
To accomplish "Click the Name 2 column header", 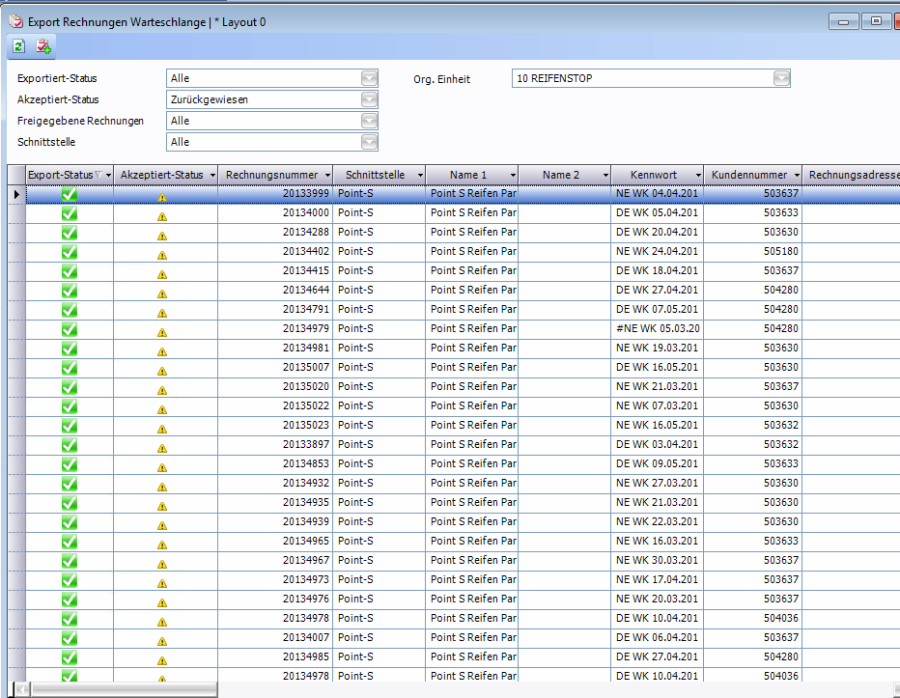I will [x=560, y=175].
